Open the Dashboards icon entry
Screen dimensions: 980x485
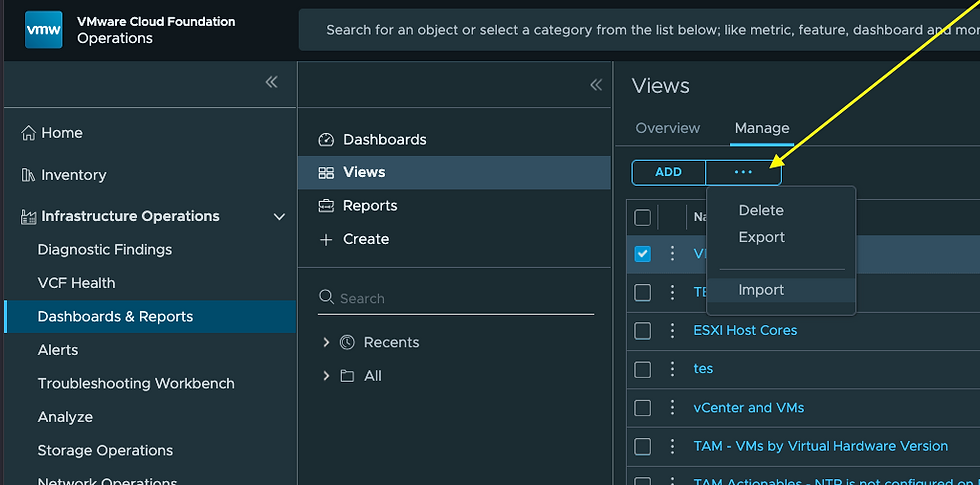(326, 140)
